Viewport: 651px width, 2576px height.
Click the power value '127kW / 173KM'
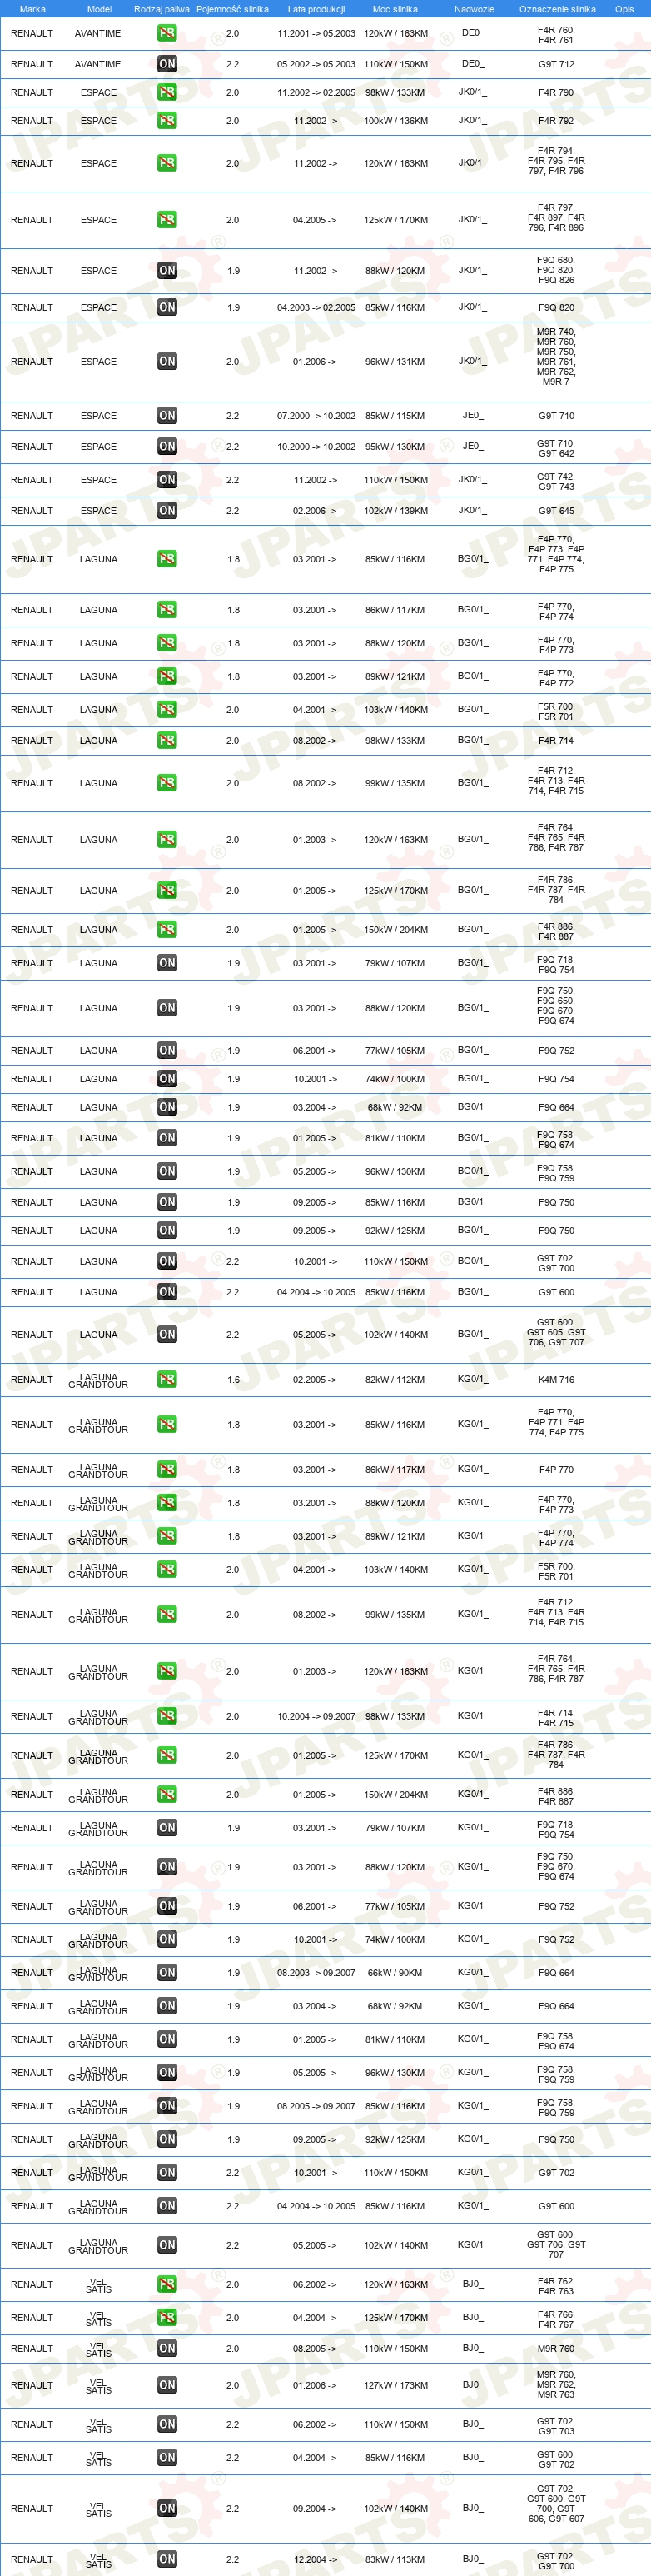(x=395, y=2385)
